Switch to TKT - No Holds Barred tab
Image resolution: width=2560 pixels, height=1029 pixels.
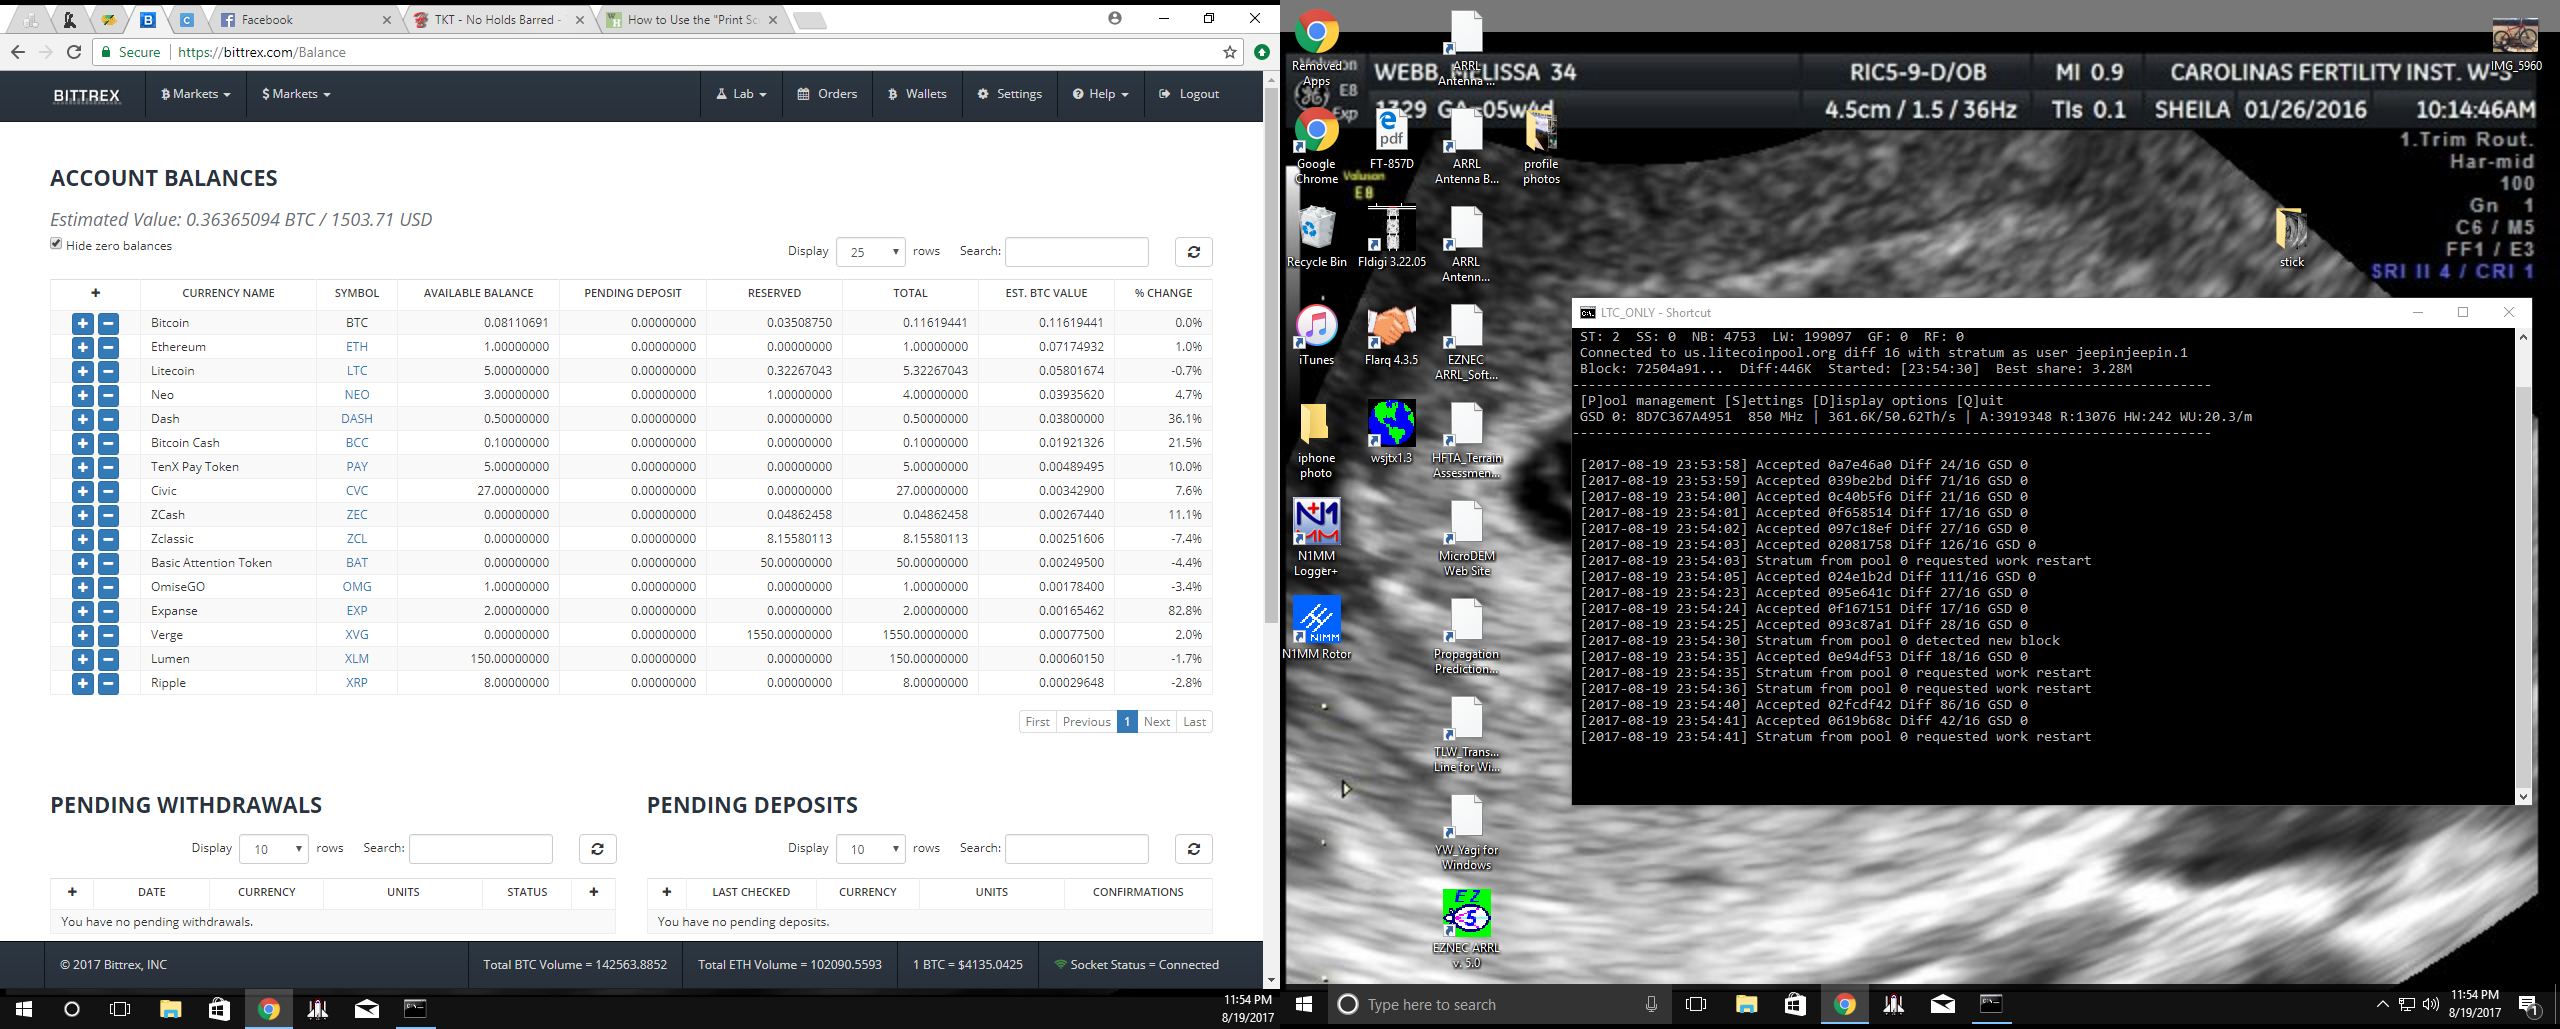pos(498,20)
